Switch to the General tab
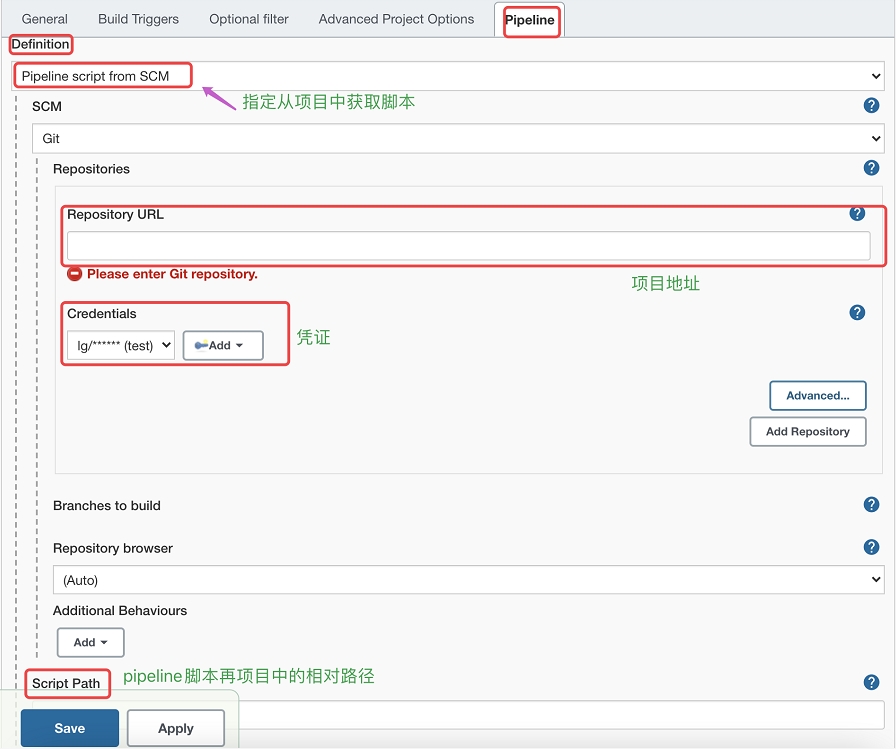The image size is (896, 749). point(45,19)
